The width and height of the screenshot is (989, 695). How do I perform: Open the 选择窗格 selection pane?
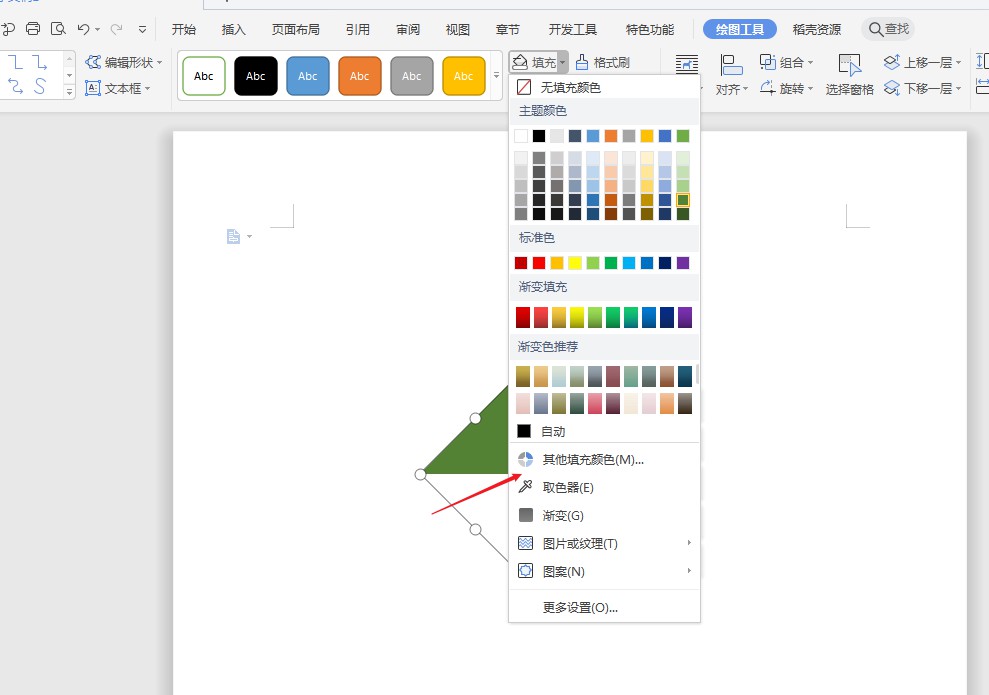click(x=850, y=76)
